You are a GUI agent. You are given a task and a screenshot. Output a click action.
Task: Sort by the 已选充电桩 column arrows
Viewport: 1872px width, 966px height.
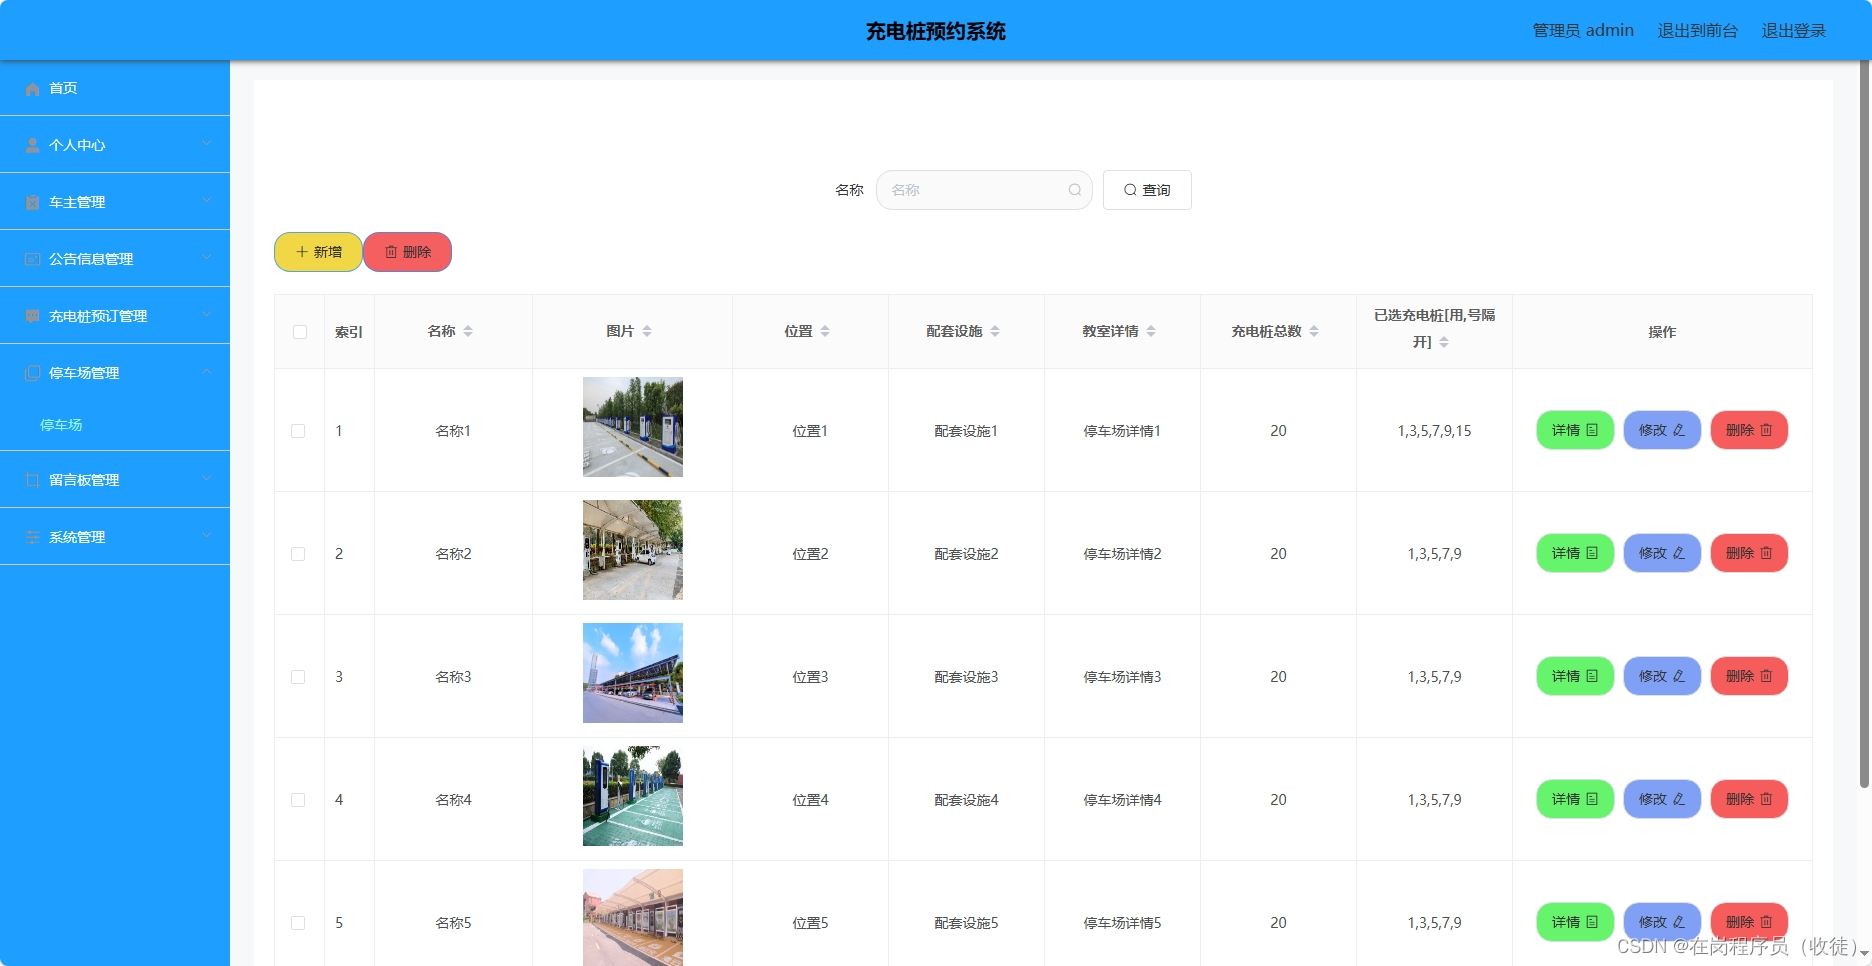point(1444,342)
